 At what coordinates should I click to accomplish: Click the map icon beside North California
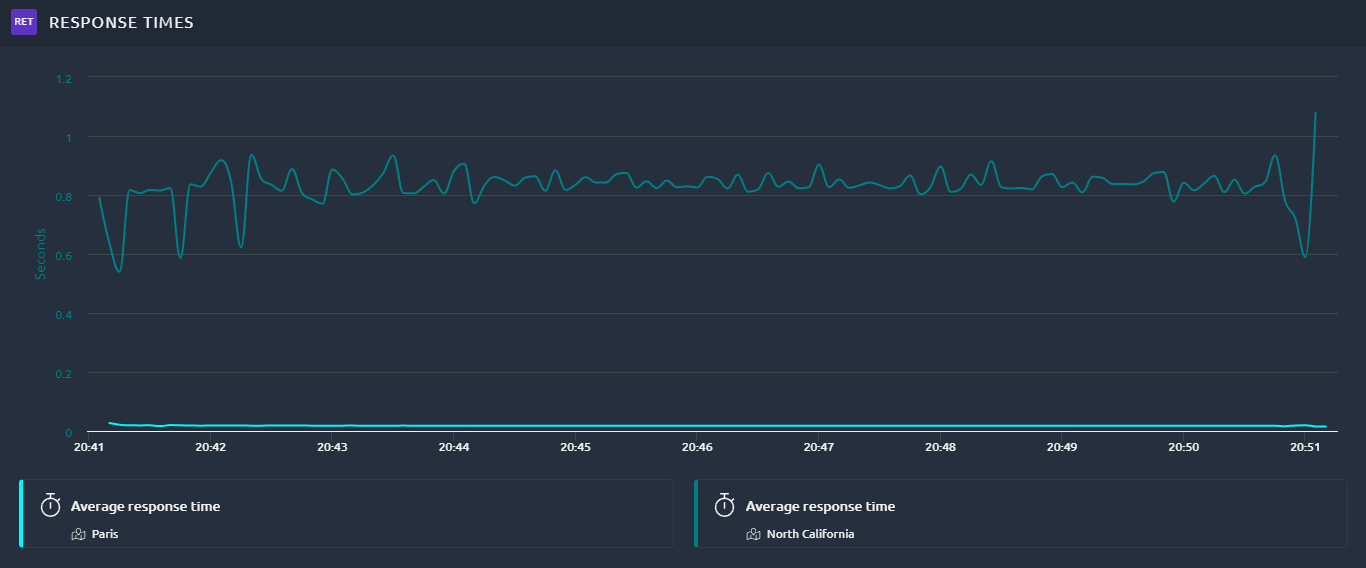click(754, 534)
